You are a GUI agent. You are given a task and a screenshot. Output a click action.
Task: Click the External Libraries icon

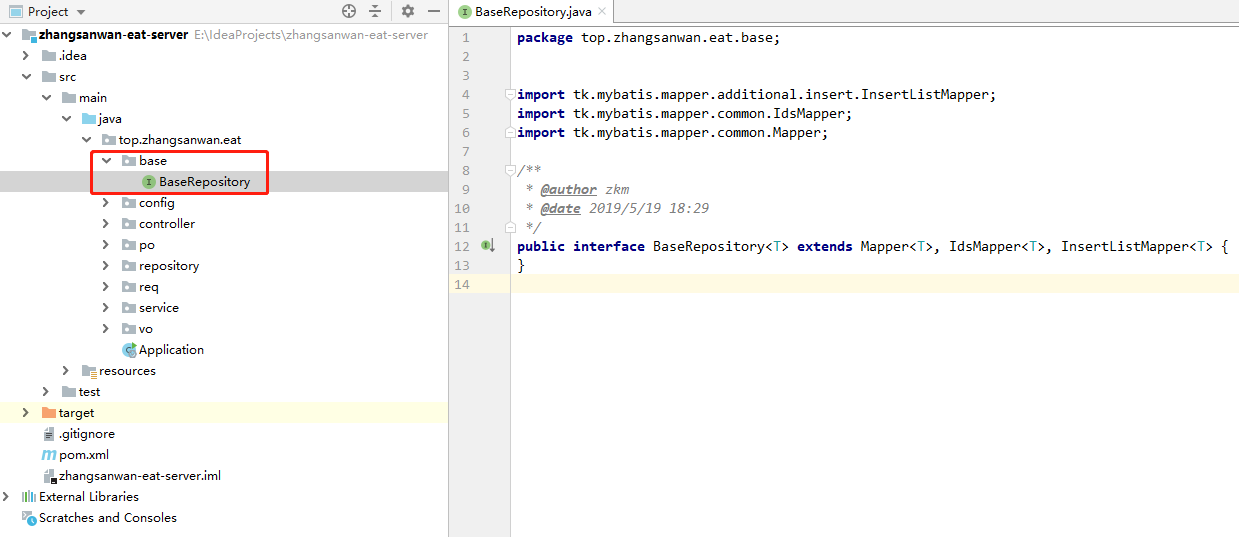tap(29, 496)
